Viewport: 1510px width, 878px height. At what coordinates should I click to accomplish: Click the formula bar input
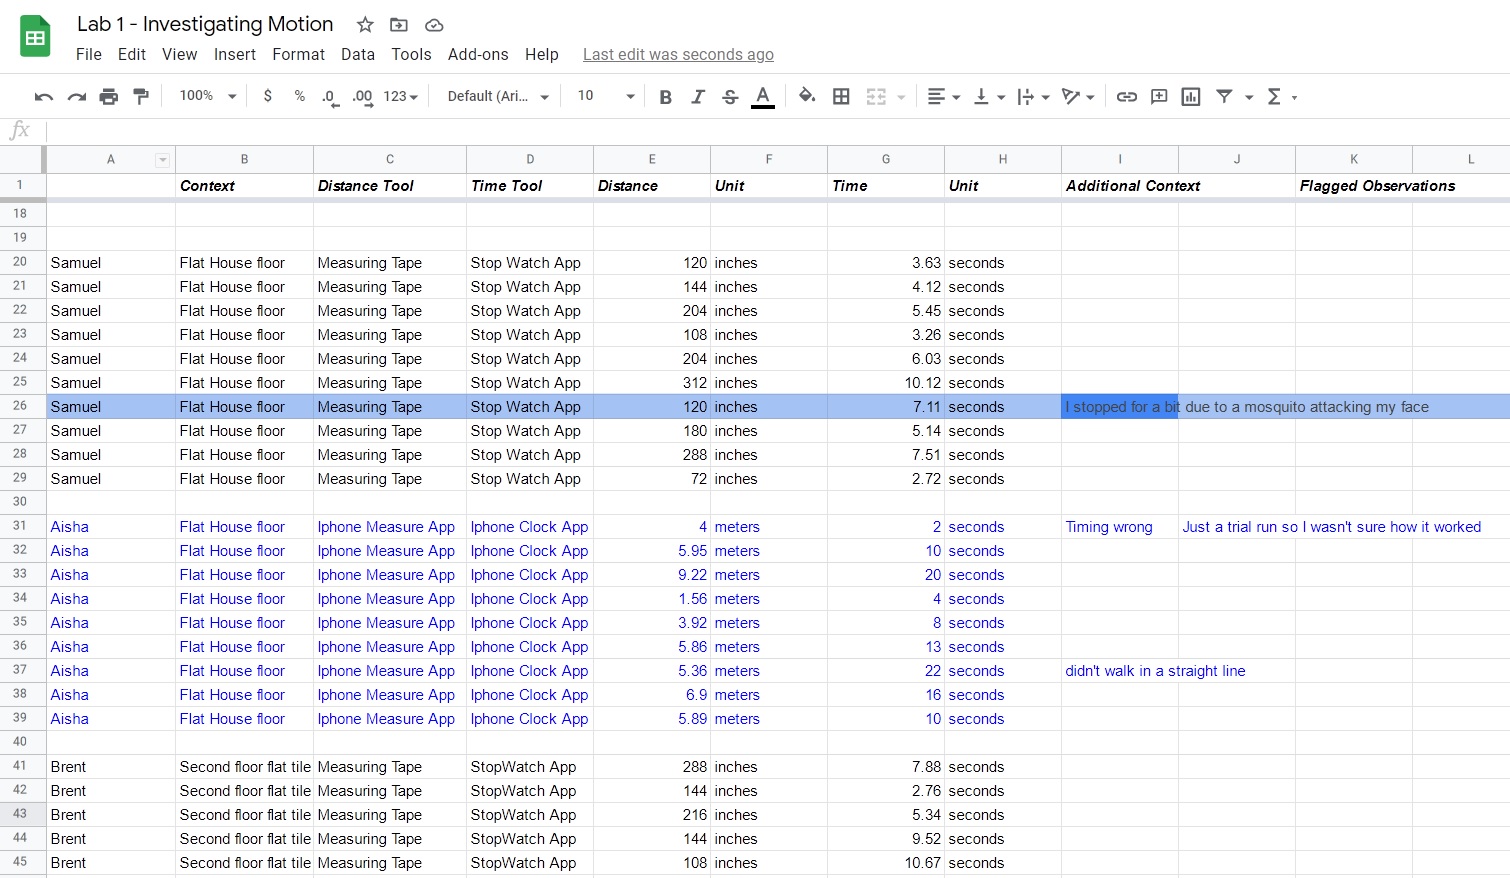(777, 131)
